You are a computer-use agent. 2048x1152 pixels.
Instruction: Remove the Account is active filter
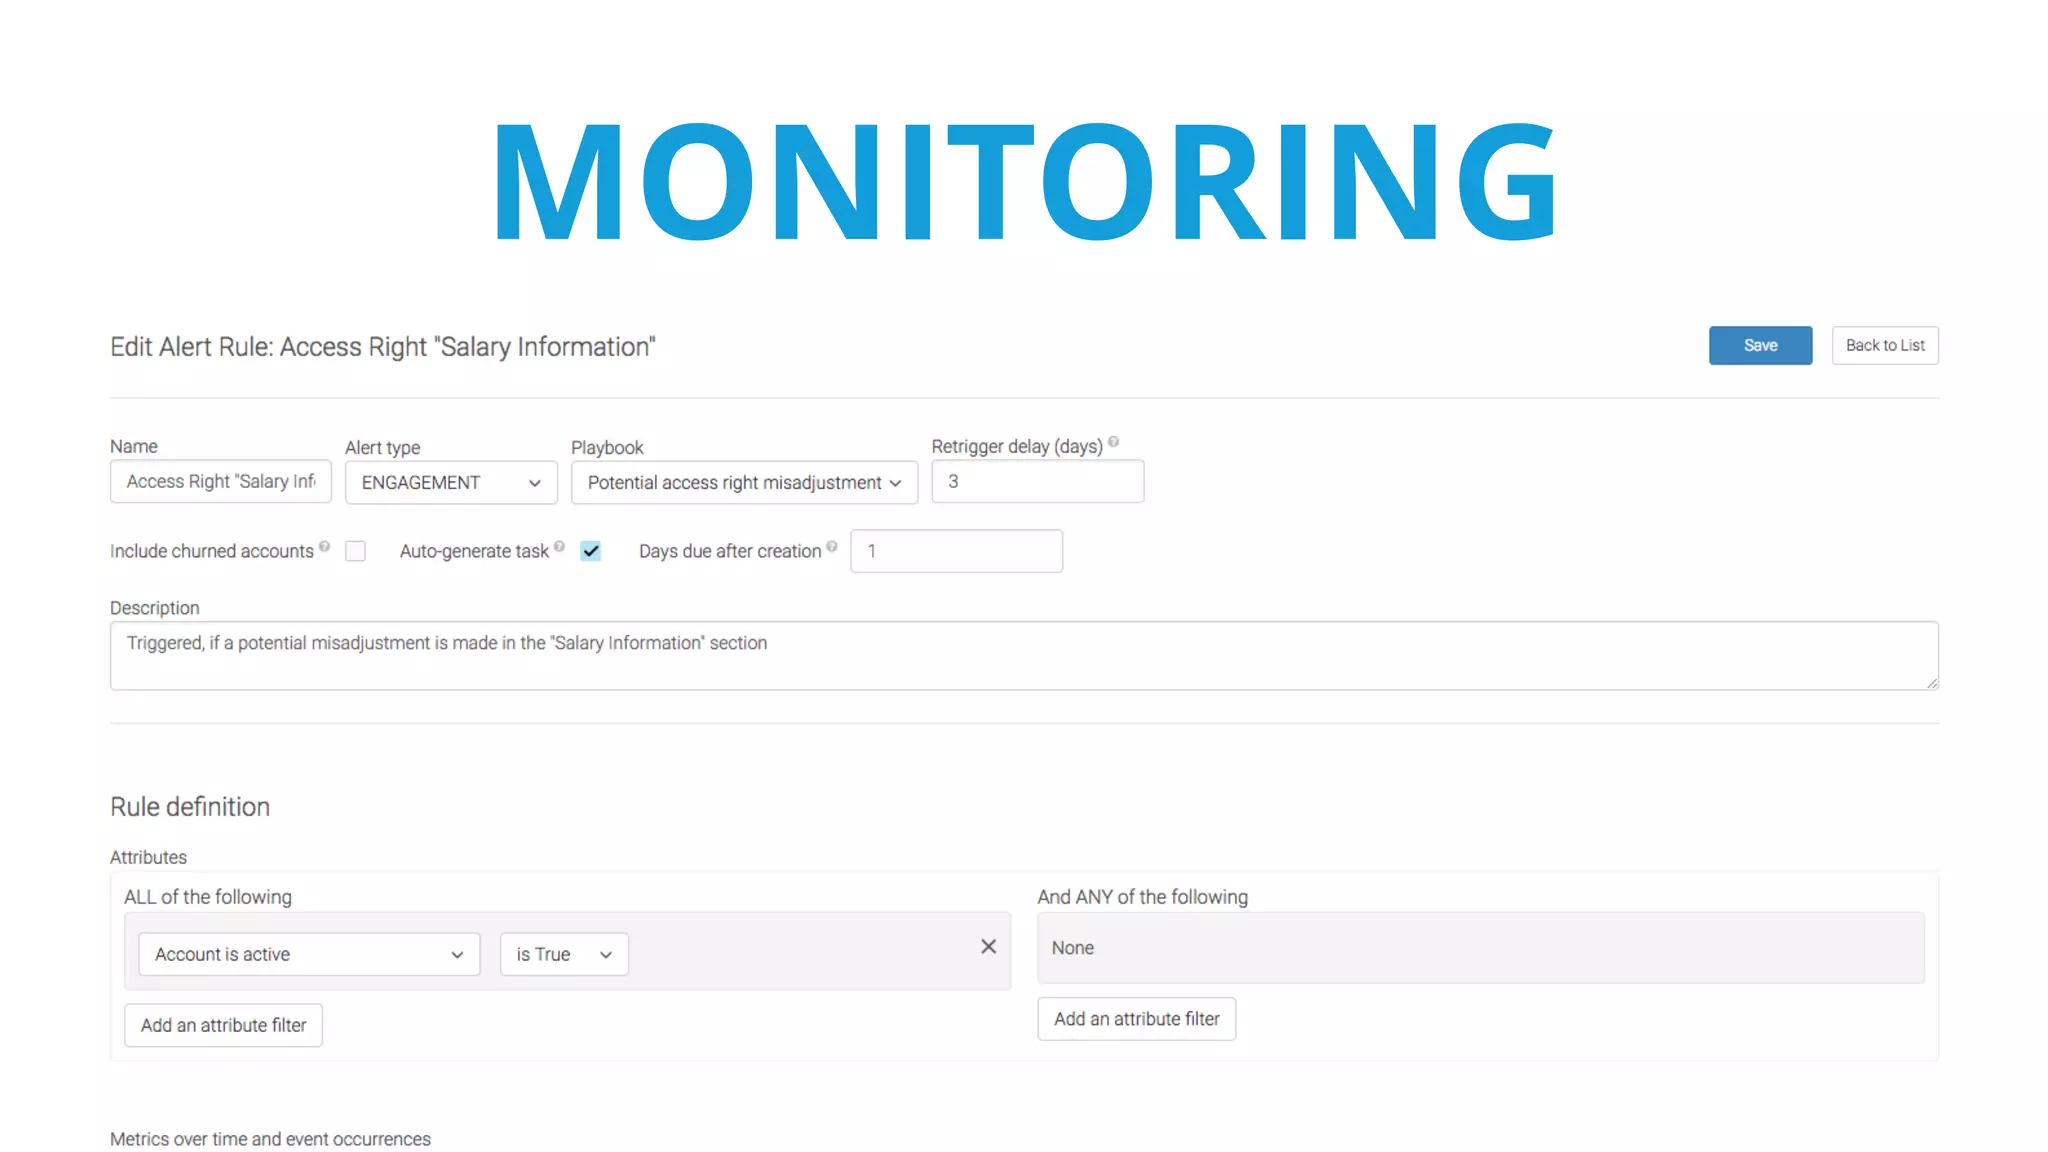click(x=988, y=946)
